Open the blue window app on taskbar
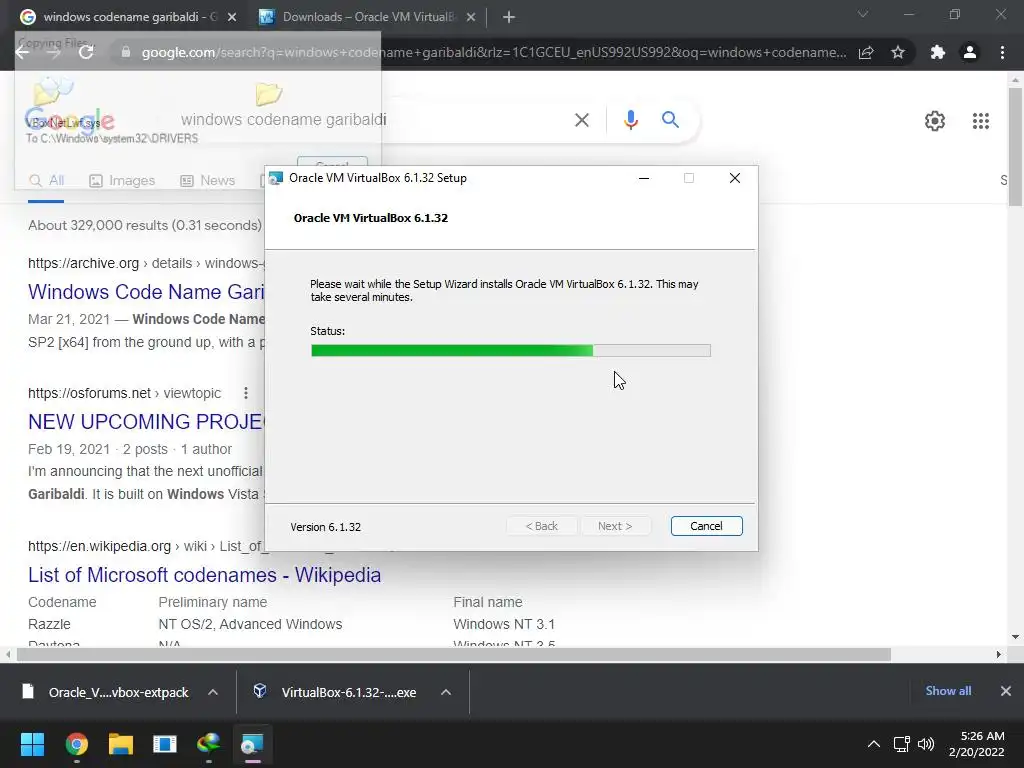 165,744
